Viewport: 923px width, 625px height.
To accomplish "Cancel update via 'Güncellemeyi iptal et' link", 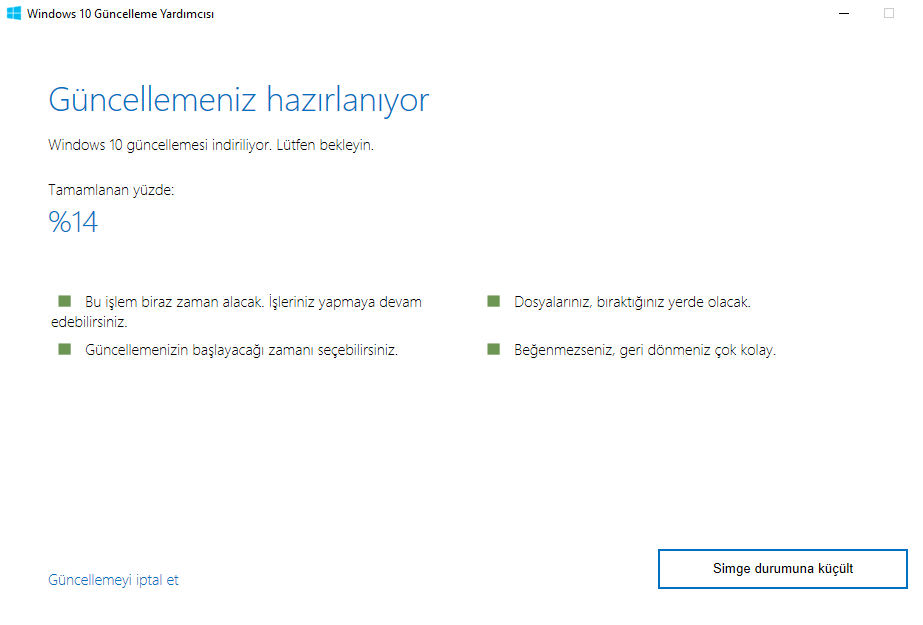I will click(x=113, y=580).
